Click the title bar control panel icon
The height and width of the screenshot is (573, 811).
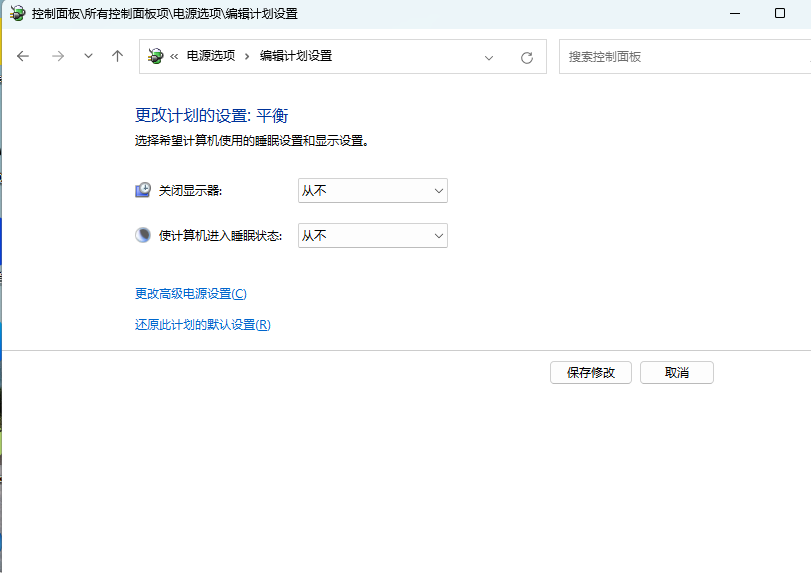pyautogui.click(x=18, y=13)
